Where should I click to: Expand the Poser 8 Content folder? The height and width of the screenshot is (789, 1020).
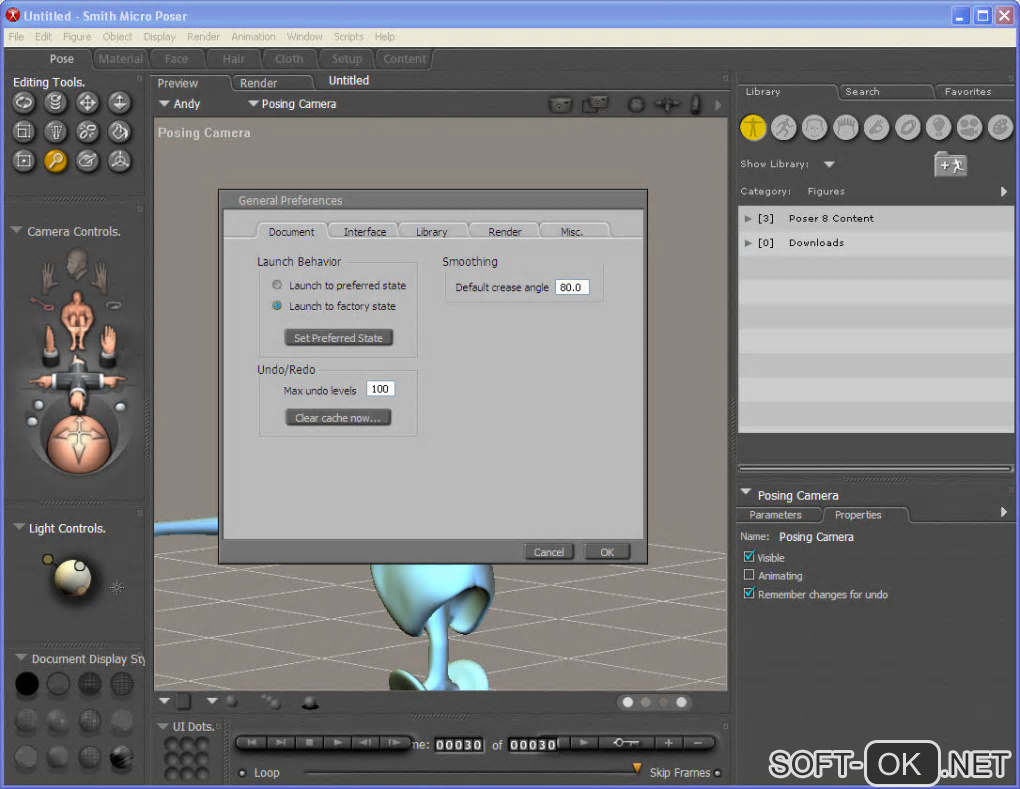[x=748, y=219]
